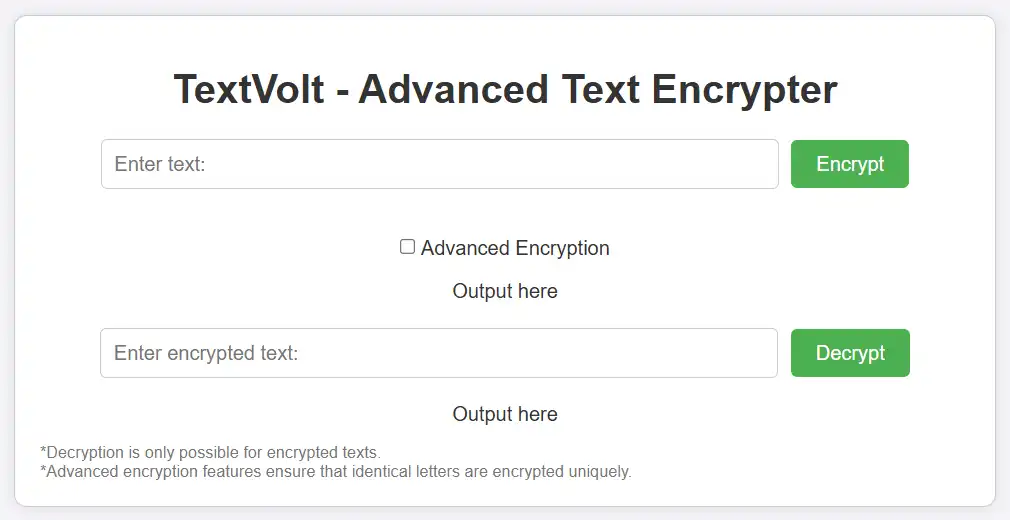Click the green Encrypt button
This screenshot has height=520, width=1010.
[849, 164]
